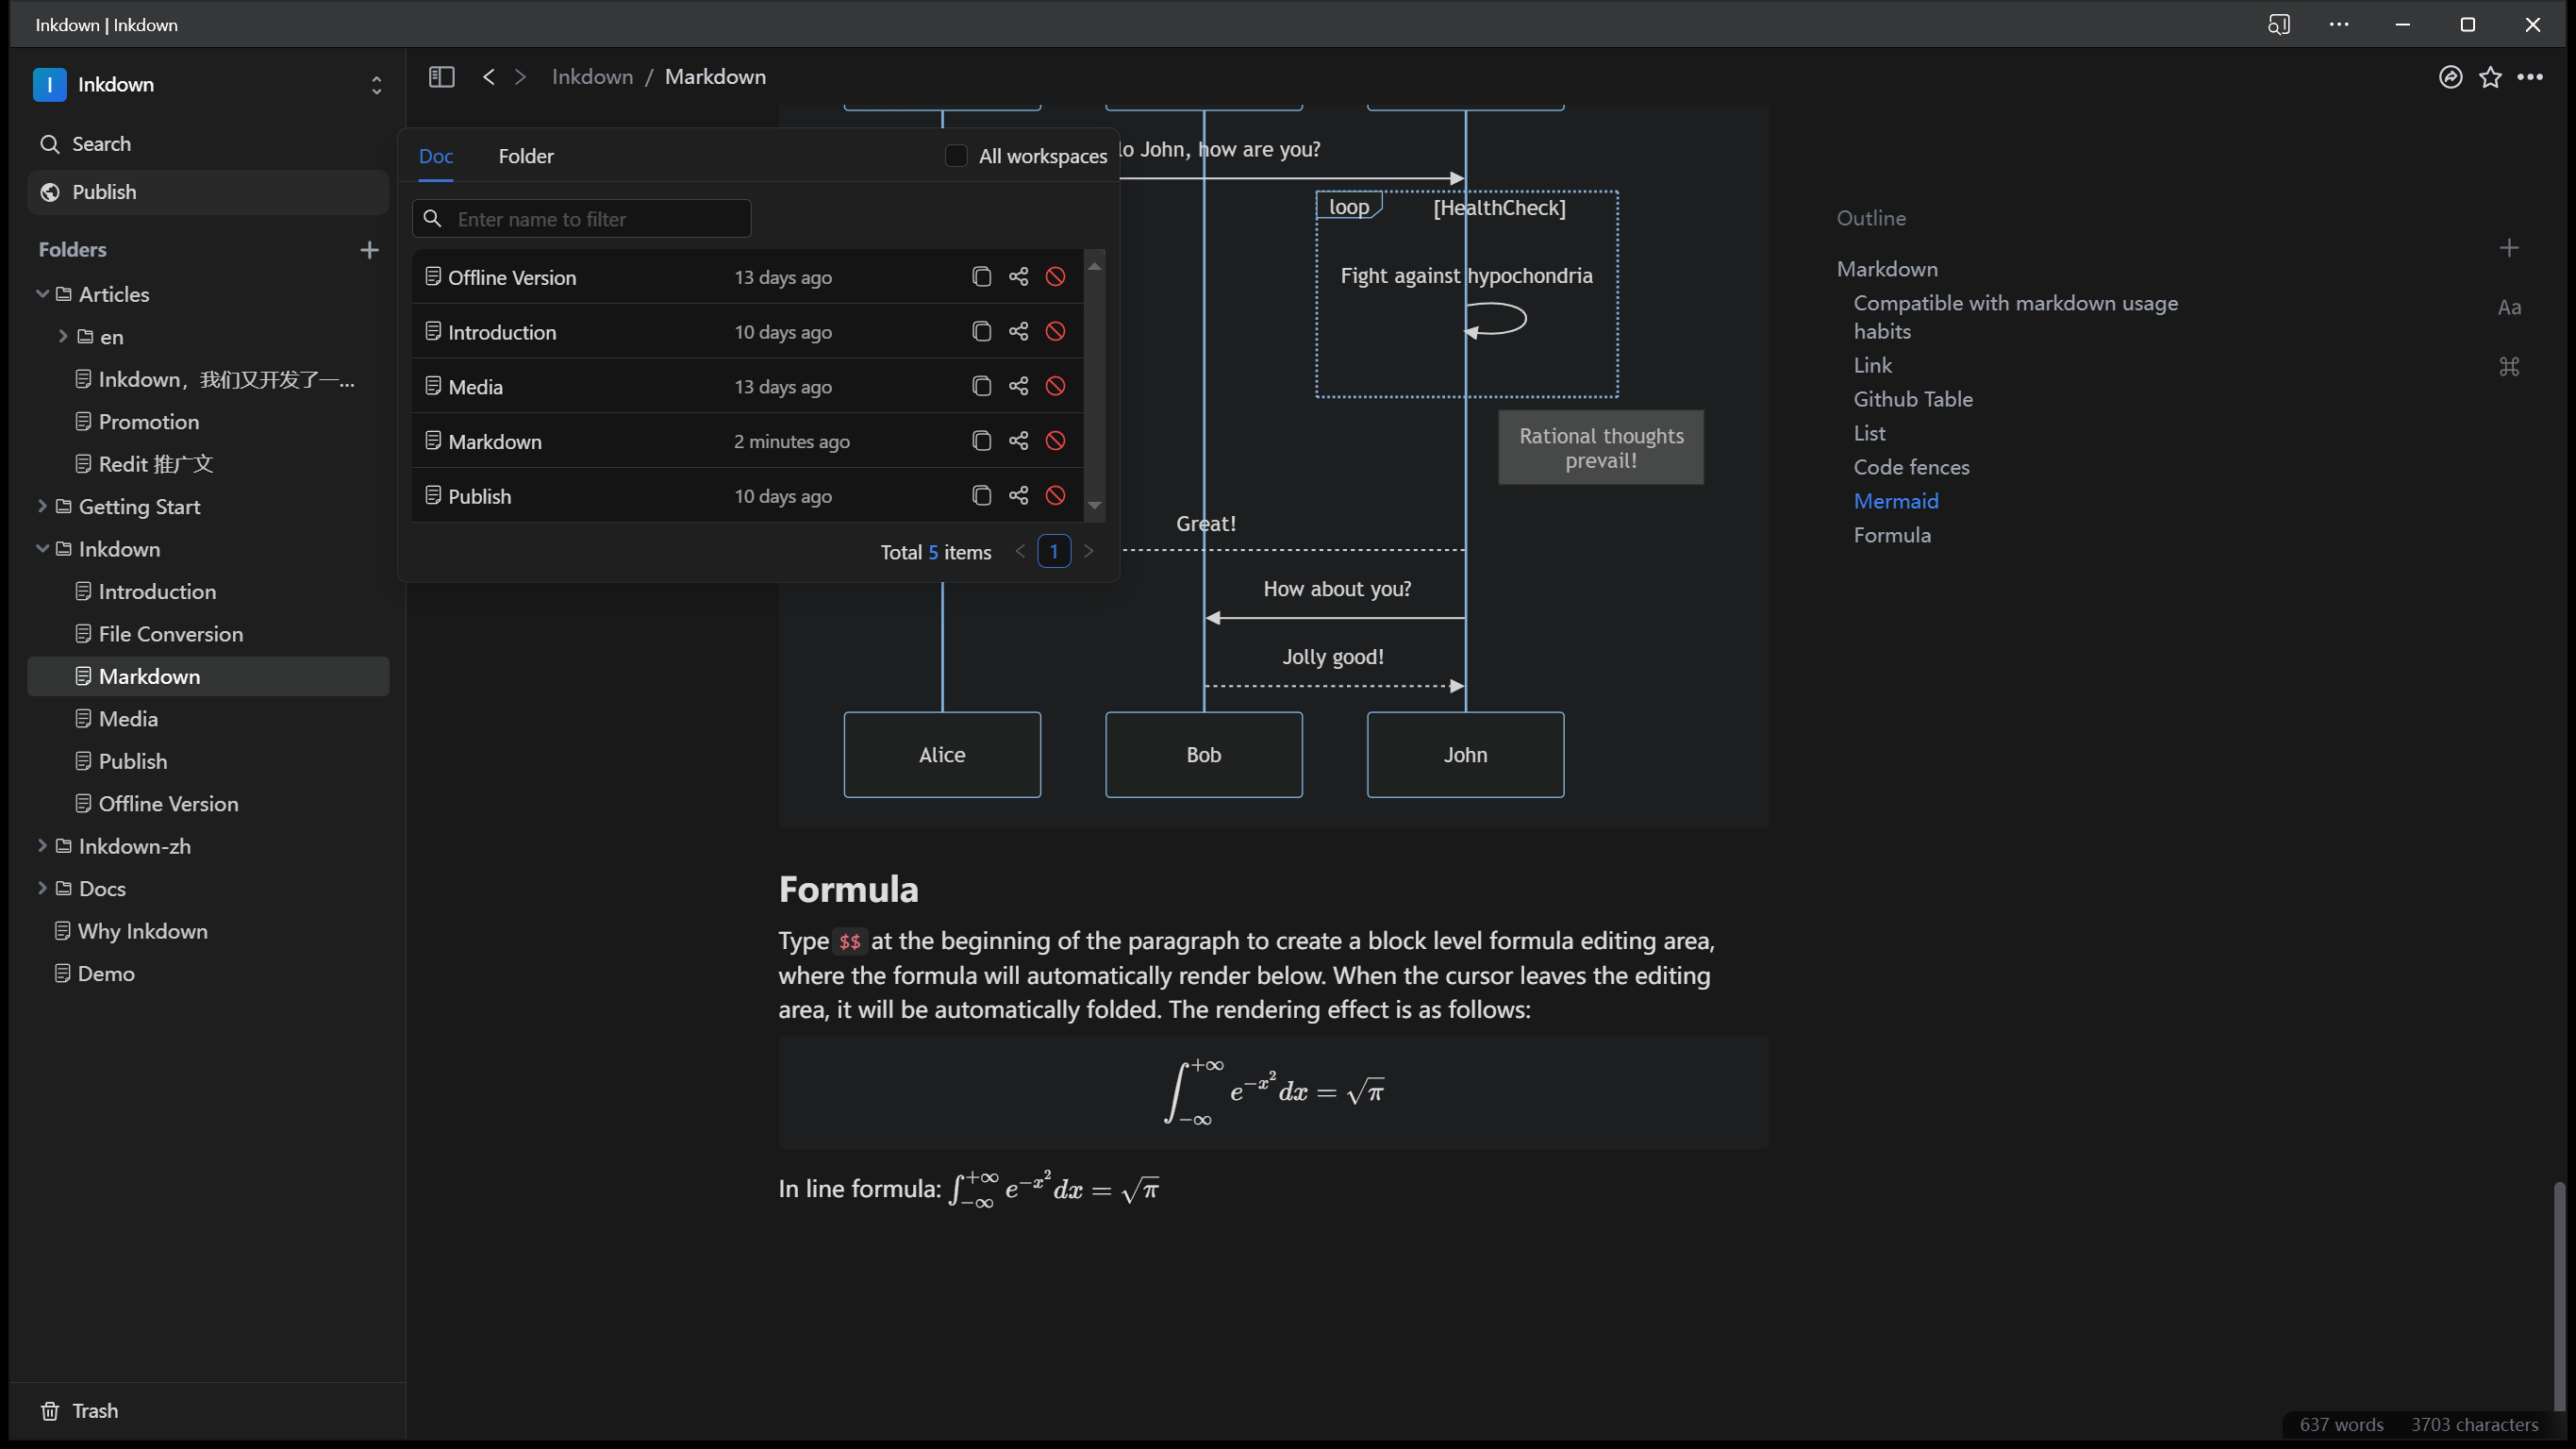Click previous page arrow in pagination

pyautogui.click(x=1020, y=551)
